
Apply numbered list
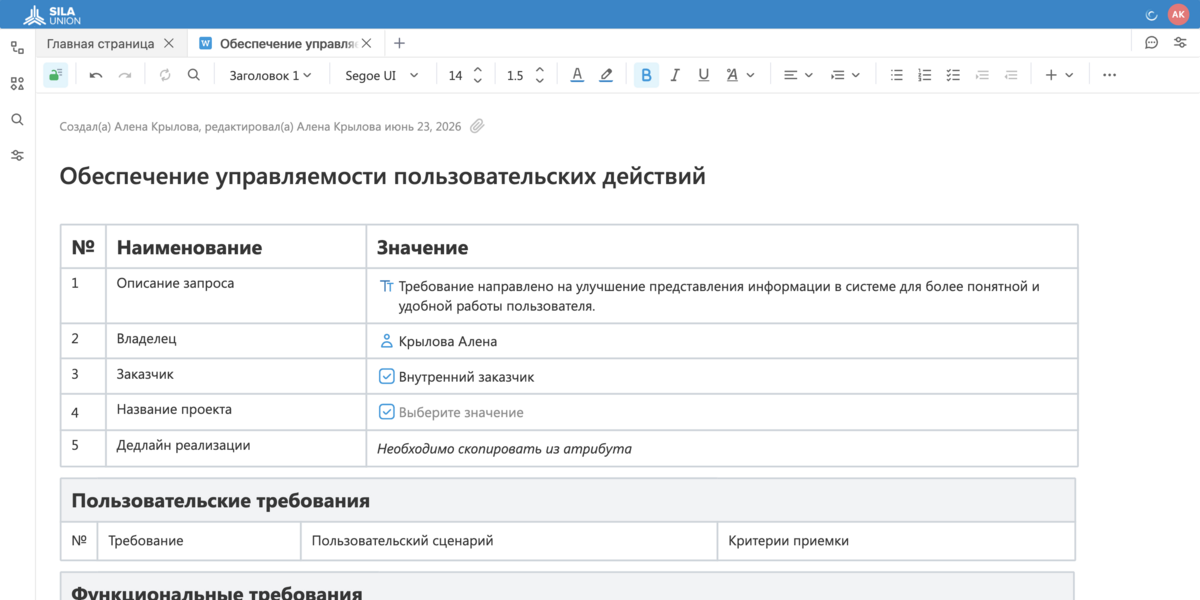tap(925, 75)
